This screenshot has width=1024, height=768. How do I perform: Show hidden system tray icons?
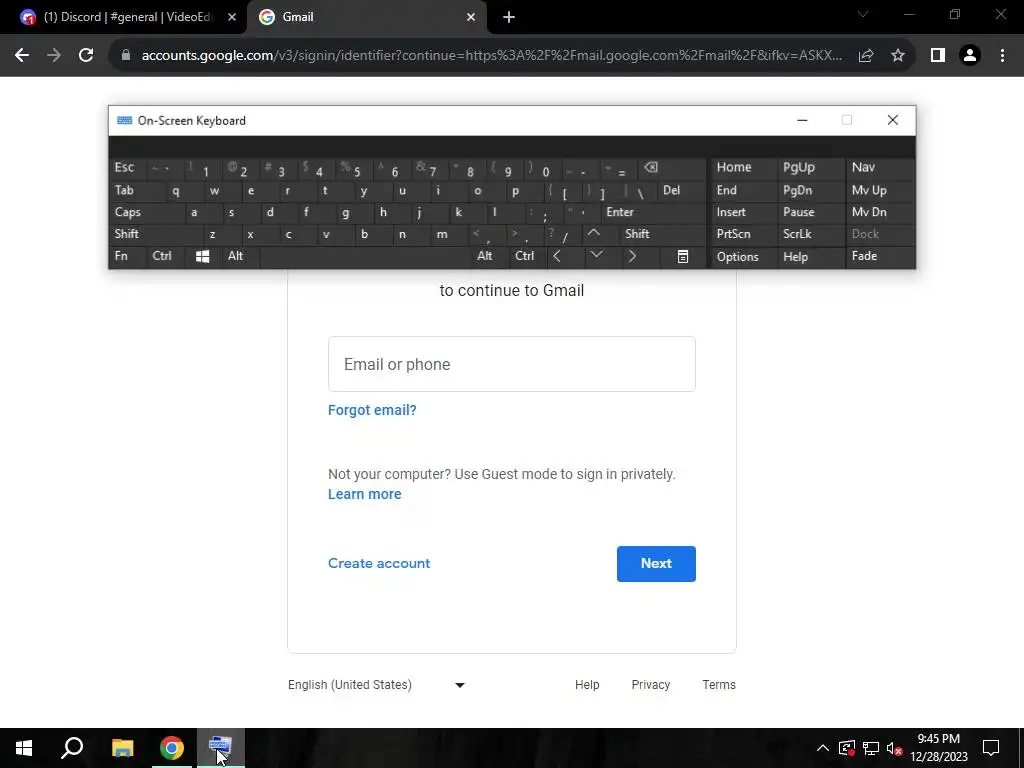[823, 748]
